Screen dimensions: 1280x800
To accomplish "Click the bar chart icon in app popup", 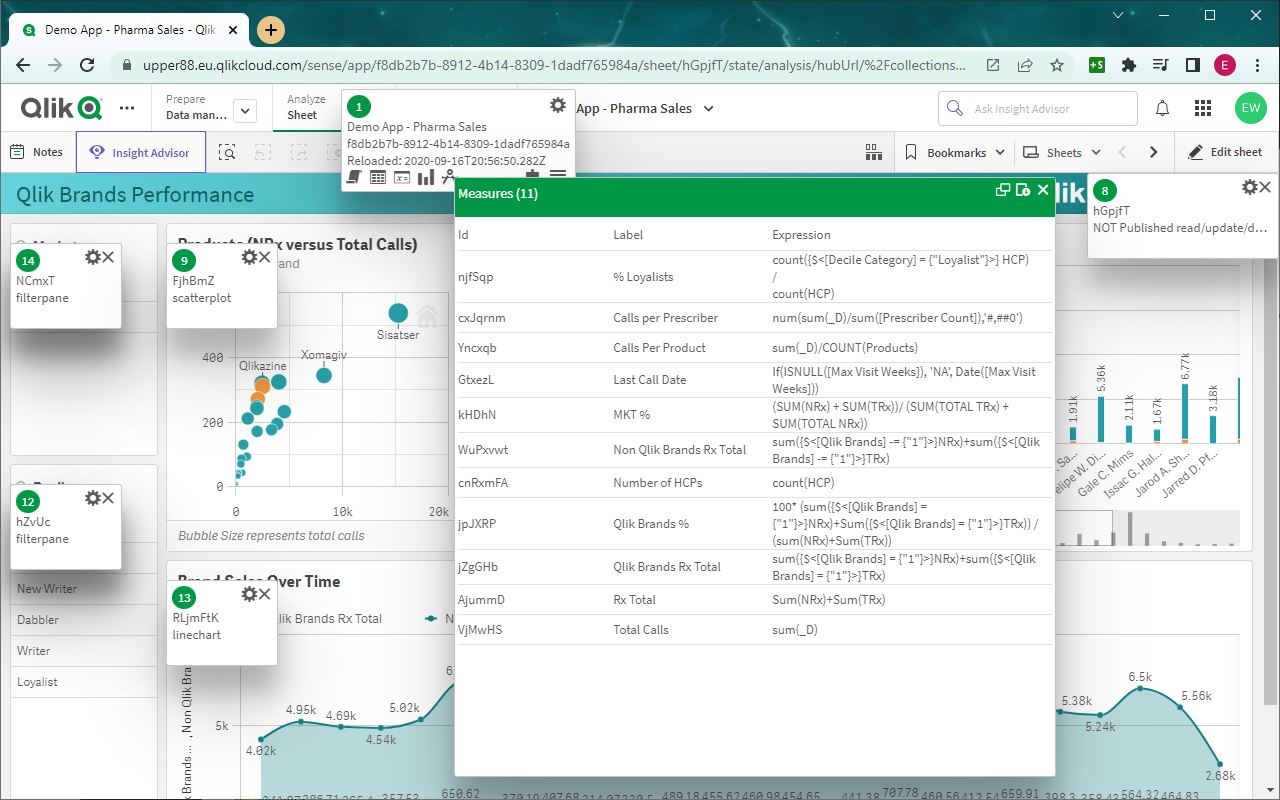I will pyautogui.click(x=426, y=177).
